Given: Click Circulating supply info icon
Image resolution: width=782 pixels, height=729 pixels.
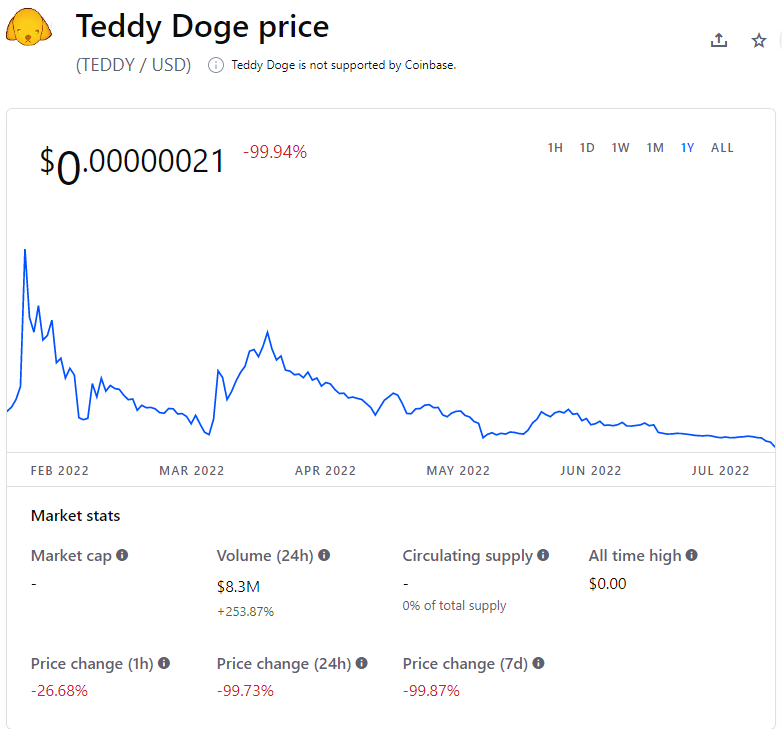Looking at the screenshot, I should [x=543, y=555].
